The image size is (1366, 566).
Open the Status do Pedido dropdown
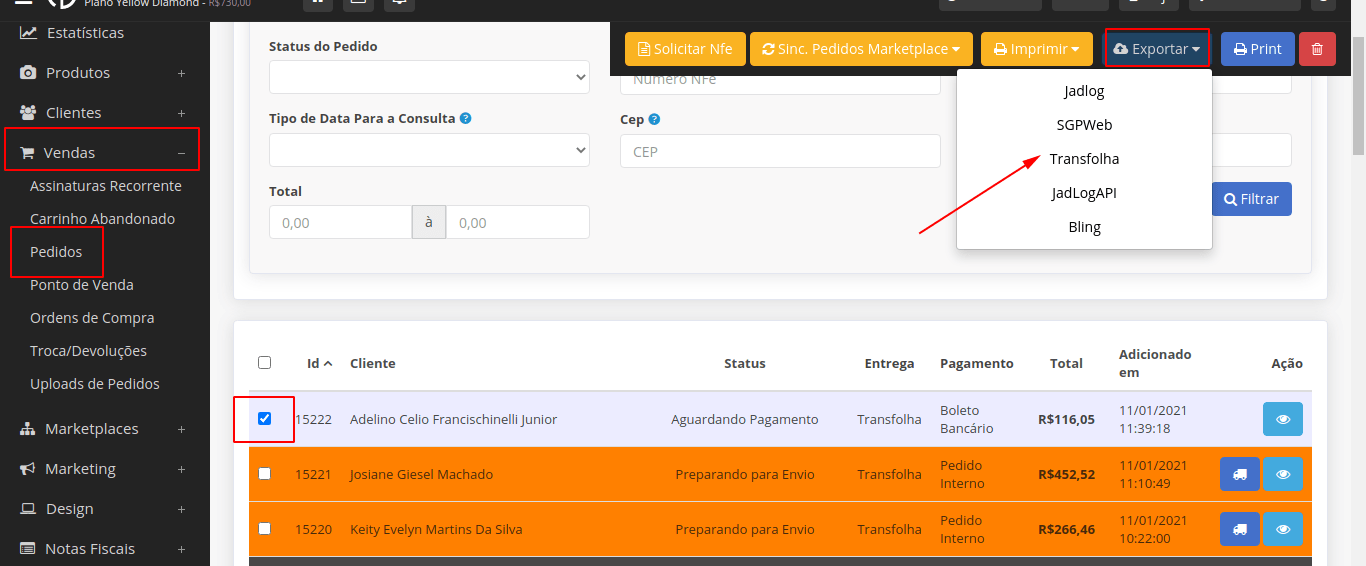tap(429, 77)
